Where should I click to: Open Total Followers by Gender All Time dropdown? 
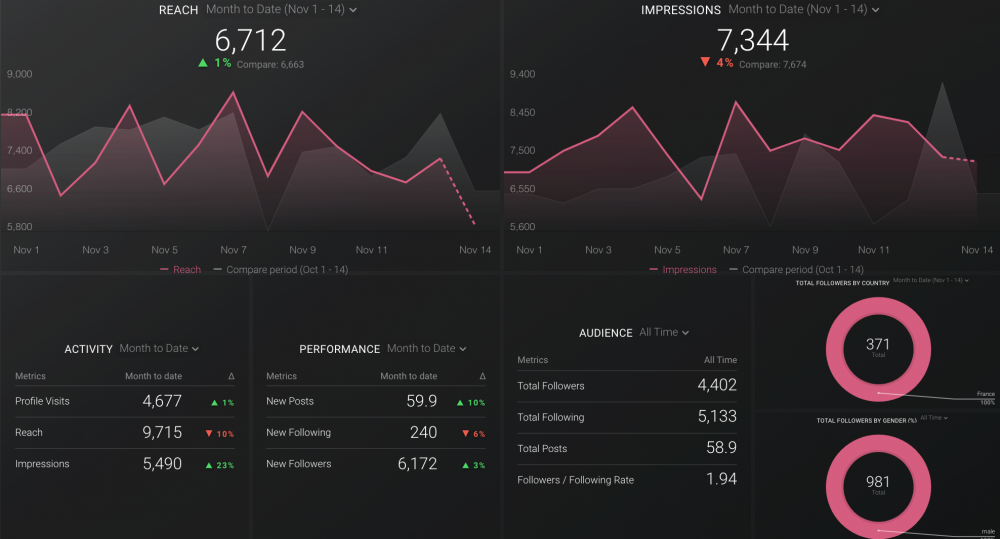point(934,418)
